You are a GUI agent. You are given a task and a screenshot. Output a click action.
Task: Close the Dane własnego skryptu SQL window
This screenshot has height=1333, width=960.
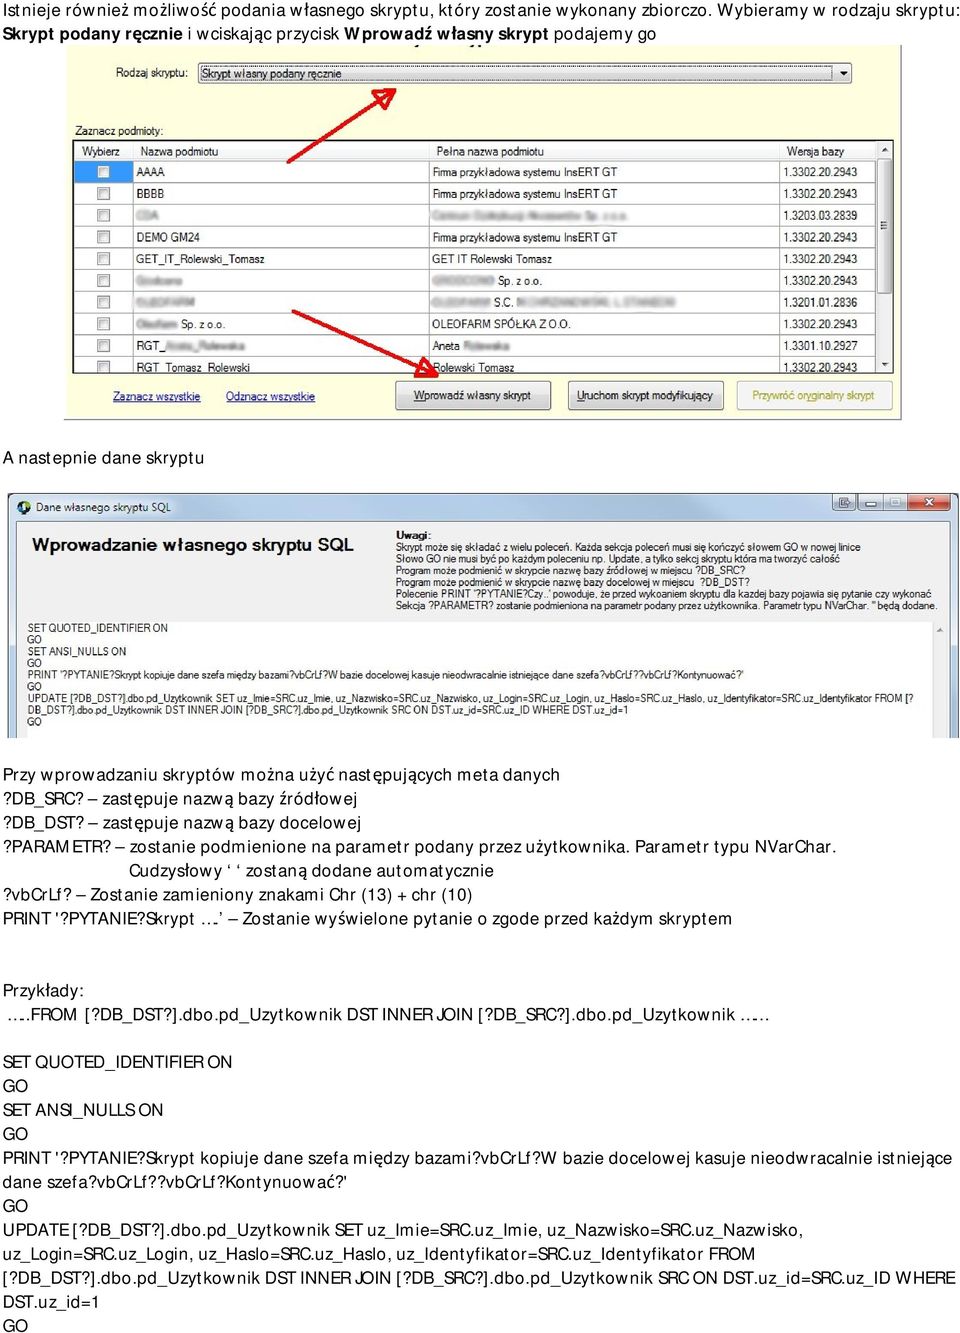pyautogui.click(x=929, y=503)
